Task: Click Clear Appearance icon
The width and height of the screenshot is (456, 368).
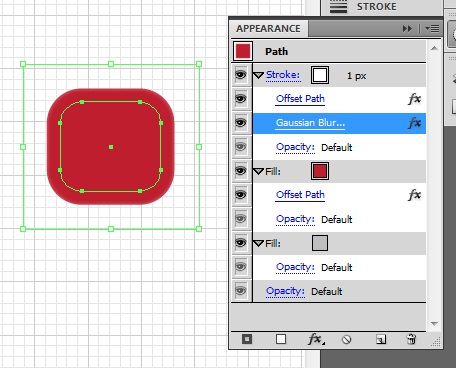Action: tap(347, 339)
